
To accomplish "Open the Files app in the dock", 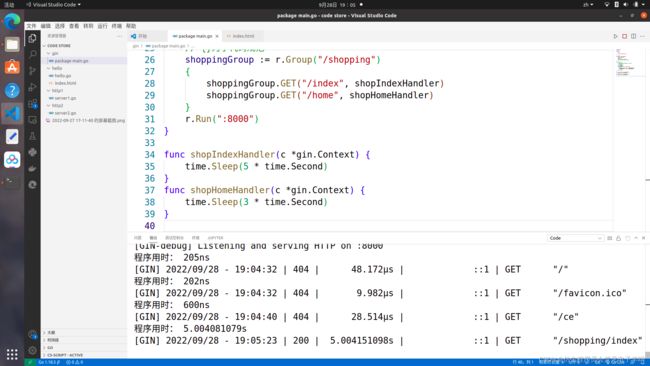I will point(12,44).
